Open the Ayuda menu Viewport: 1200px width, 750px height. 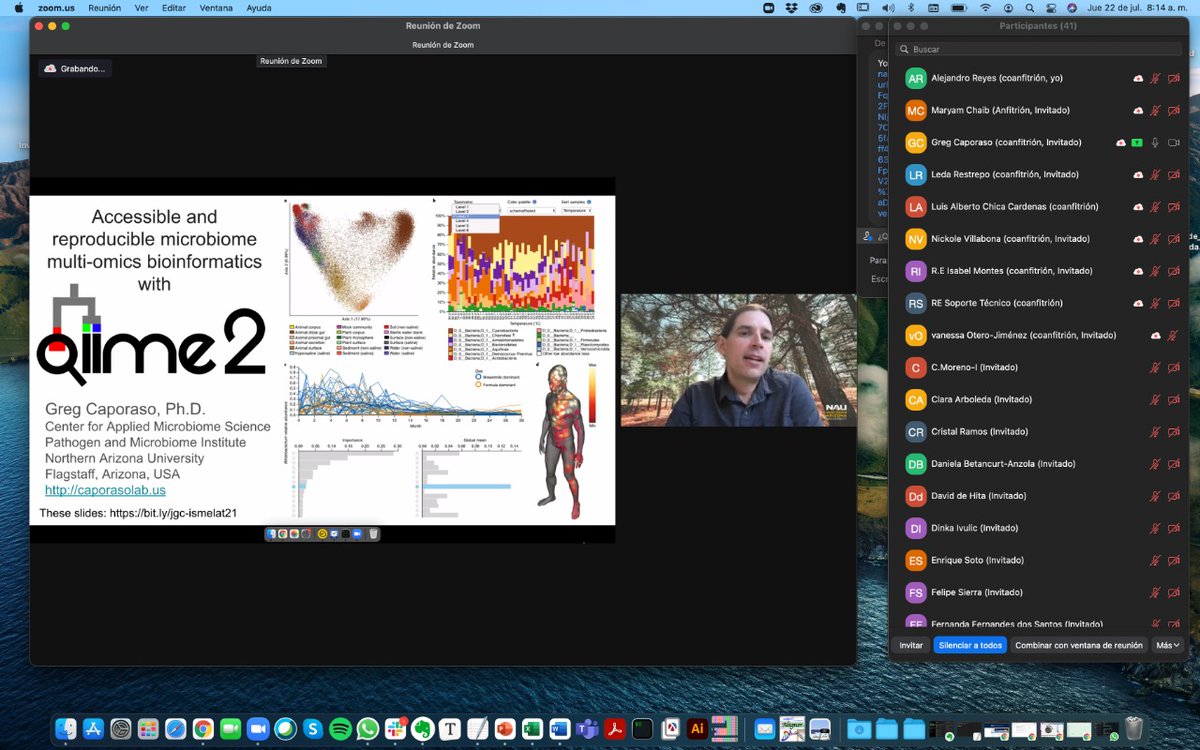pos(258,7)
